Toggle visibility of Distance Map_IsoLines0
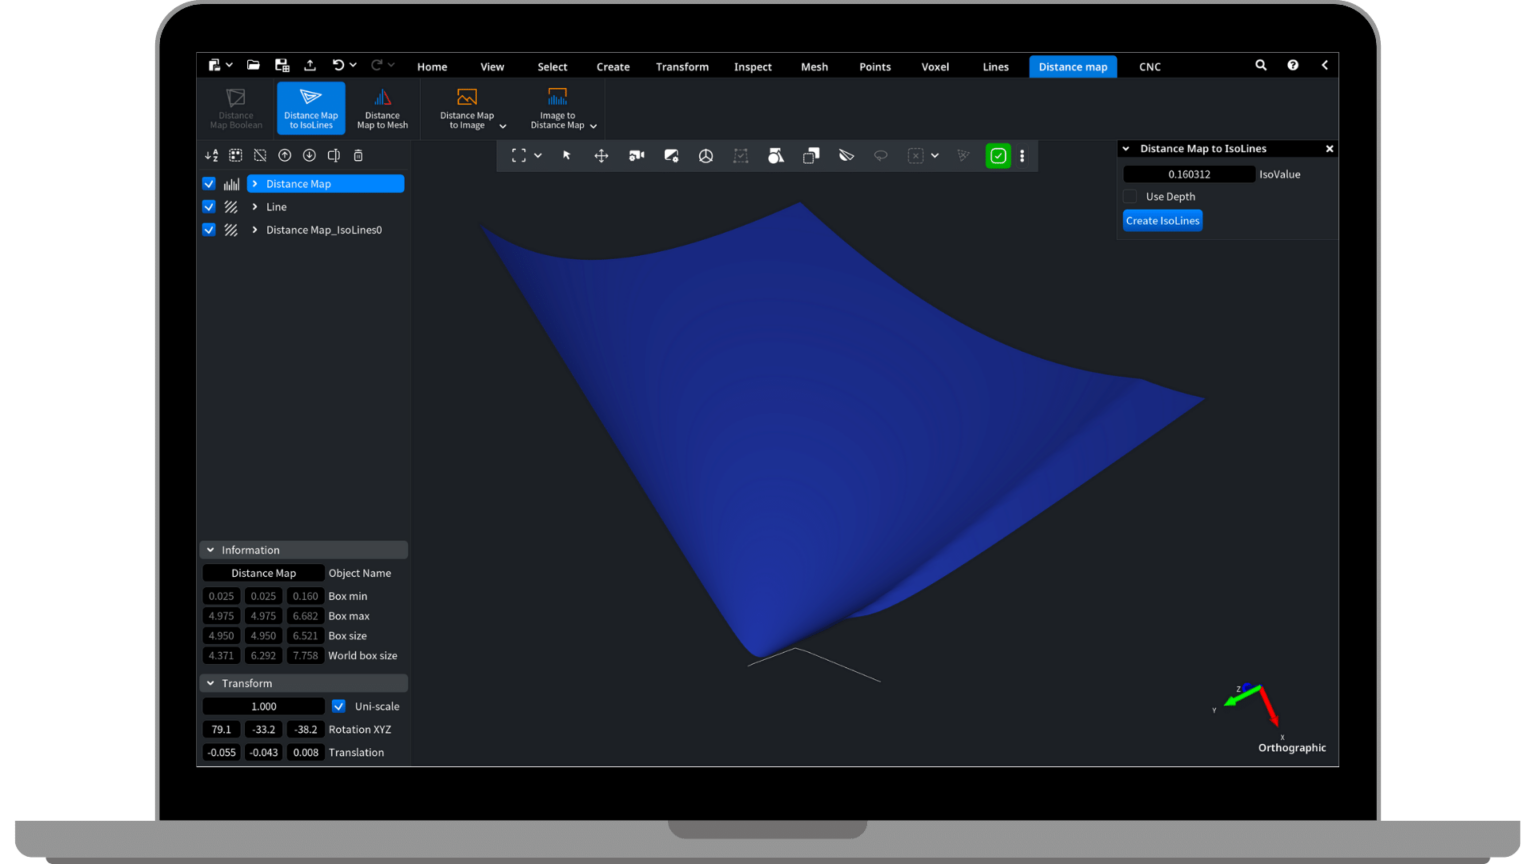The image size is (1536, 864). click(208, 229)
